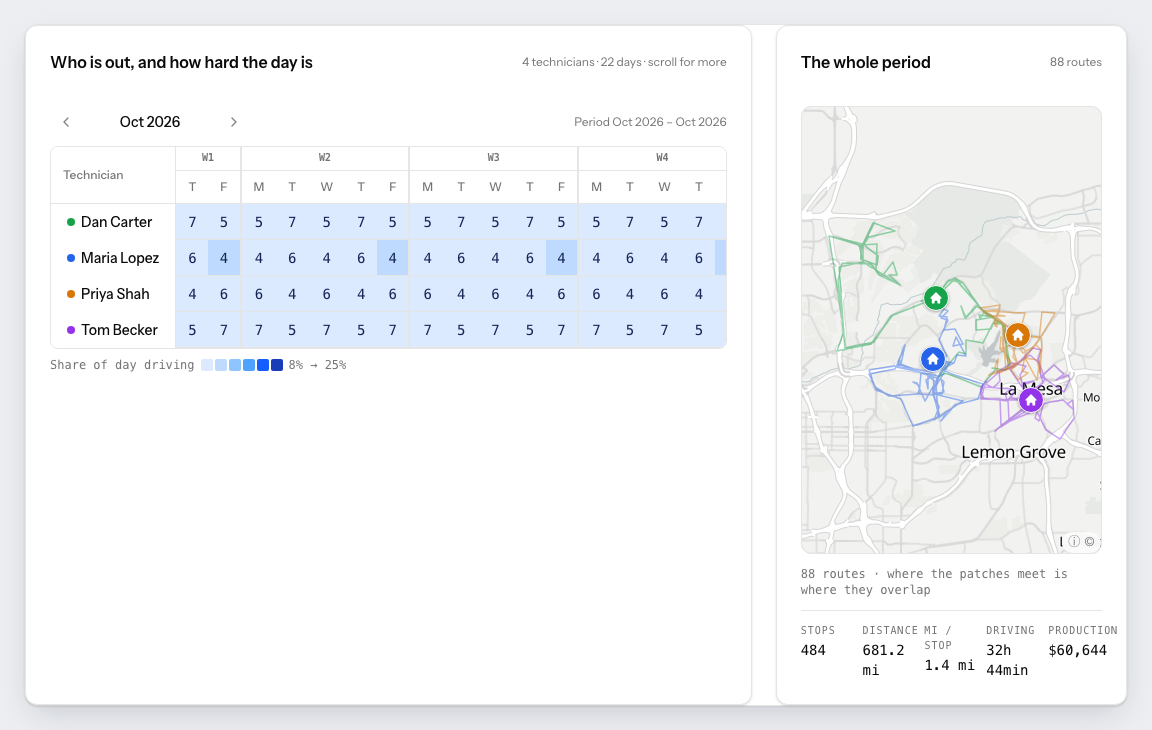Advance to next month with right chevron
This screenshot has height=730, width=1152.
[234, 122]
